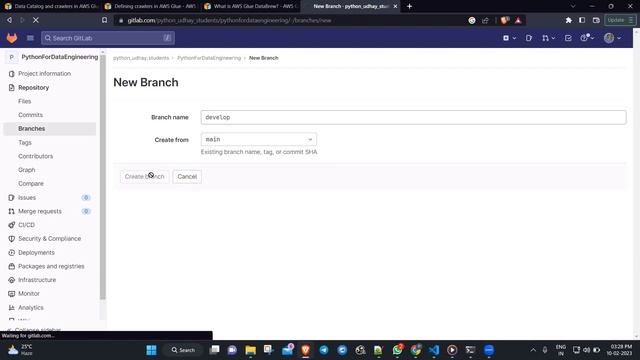This screenshot has width=640, height=360.
Task: Open File Explorer from taskbar
Action: coord(251,350)
